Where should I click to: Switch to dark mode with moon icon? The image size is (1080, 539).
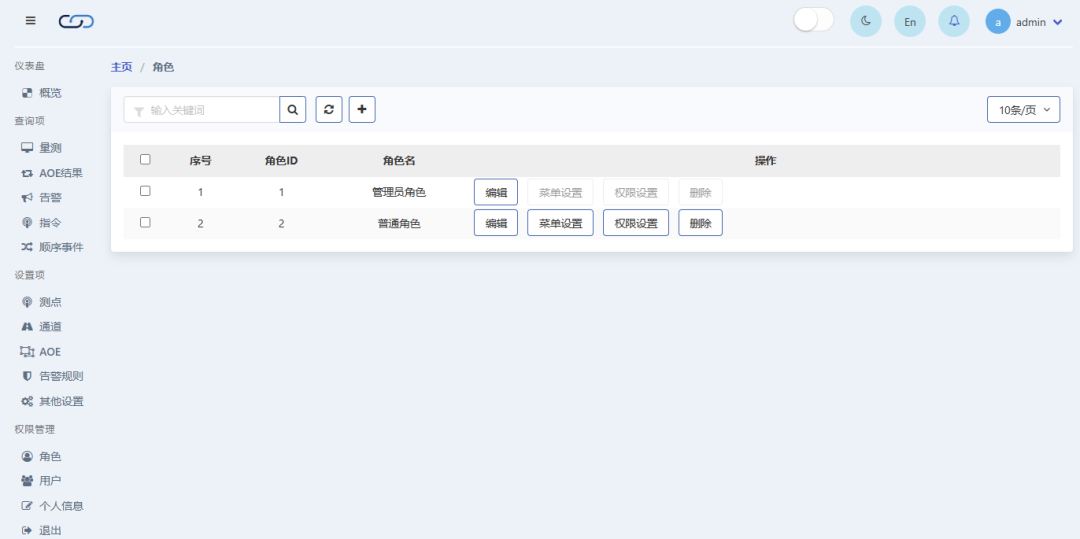click(x=866, y=21)
